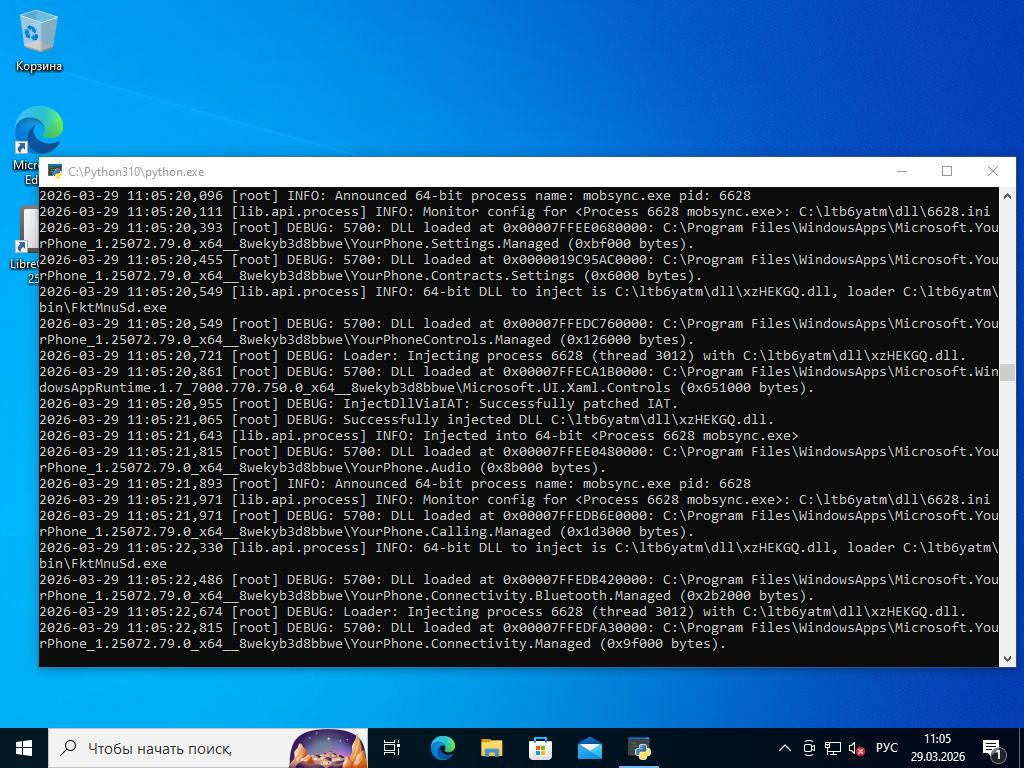
Task: Open the Recycle Bin (Корзина) desktop icon
Action: tap(38, 40)
